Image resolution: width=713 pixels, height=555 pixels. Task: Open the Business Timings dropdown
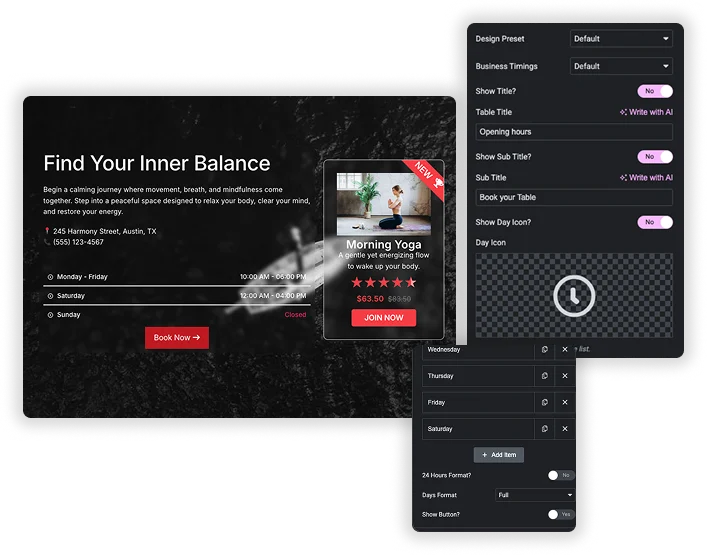point(621,66)
